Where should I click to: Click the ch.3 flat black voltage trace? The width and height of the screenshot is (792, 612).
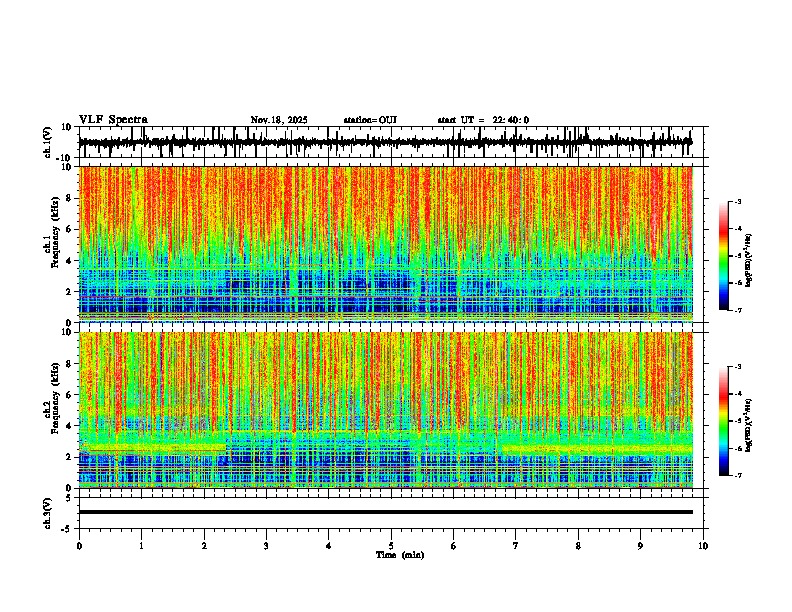(x=386, y=512)
